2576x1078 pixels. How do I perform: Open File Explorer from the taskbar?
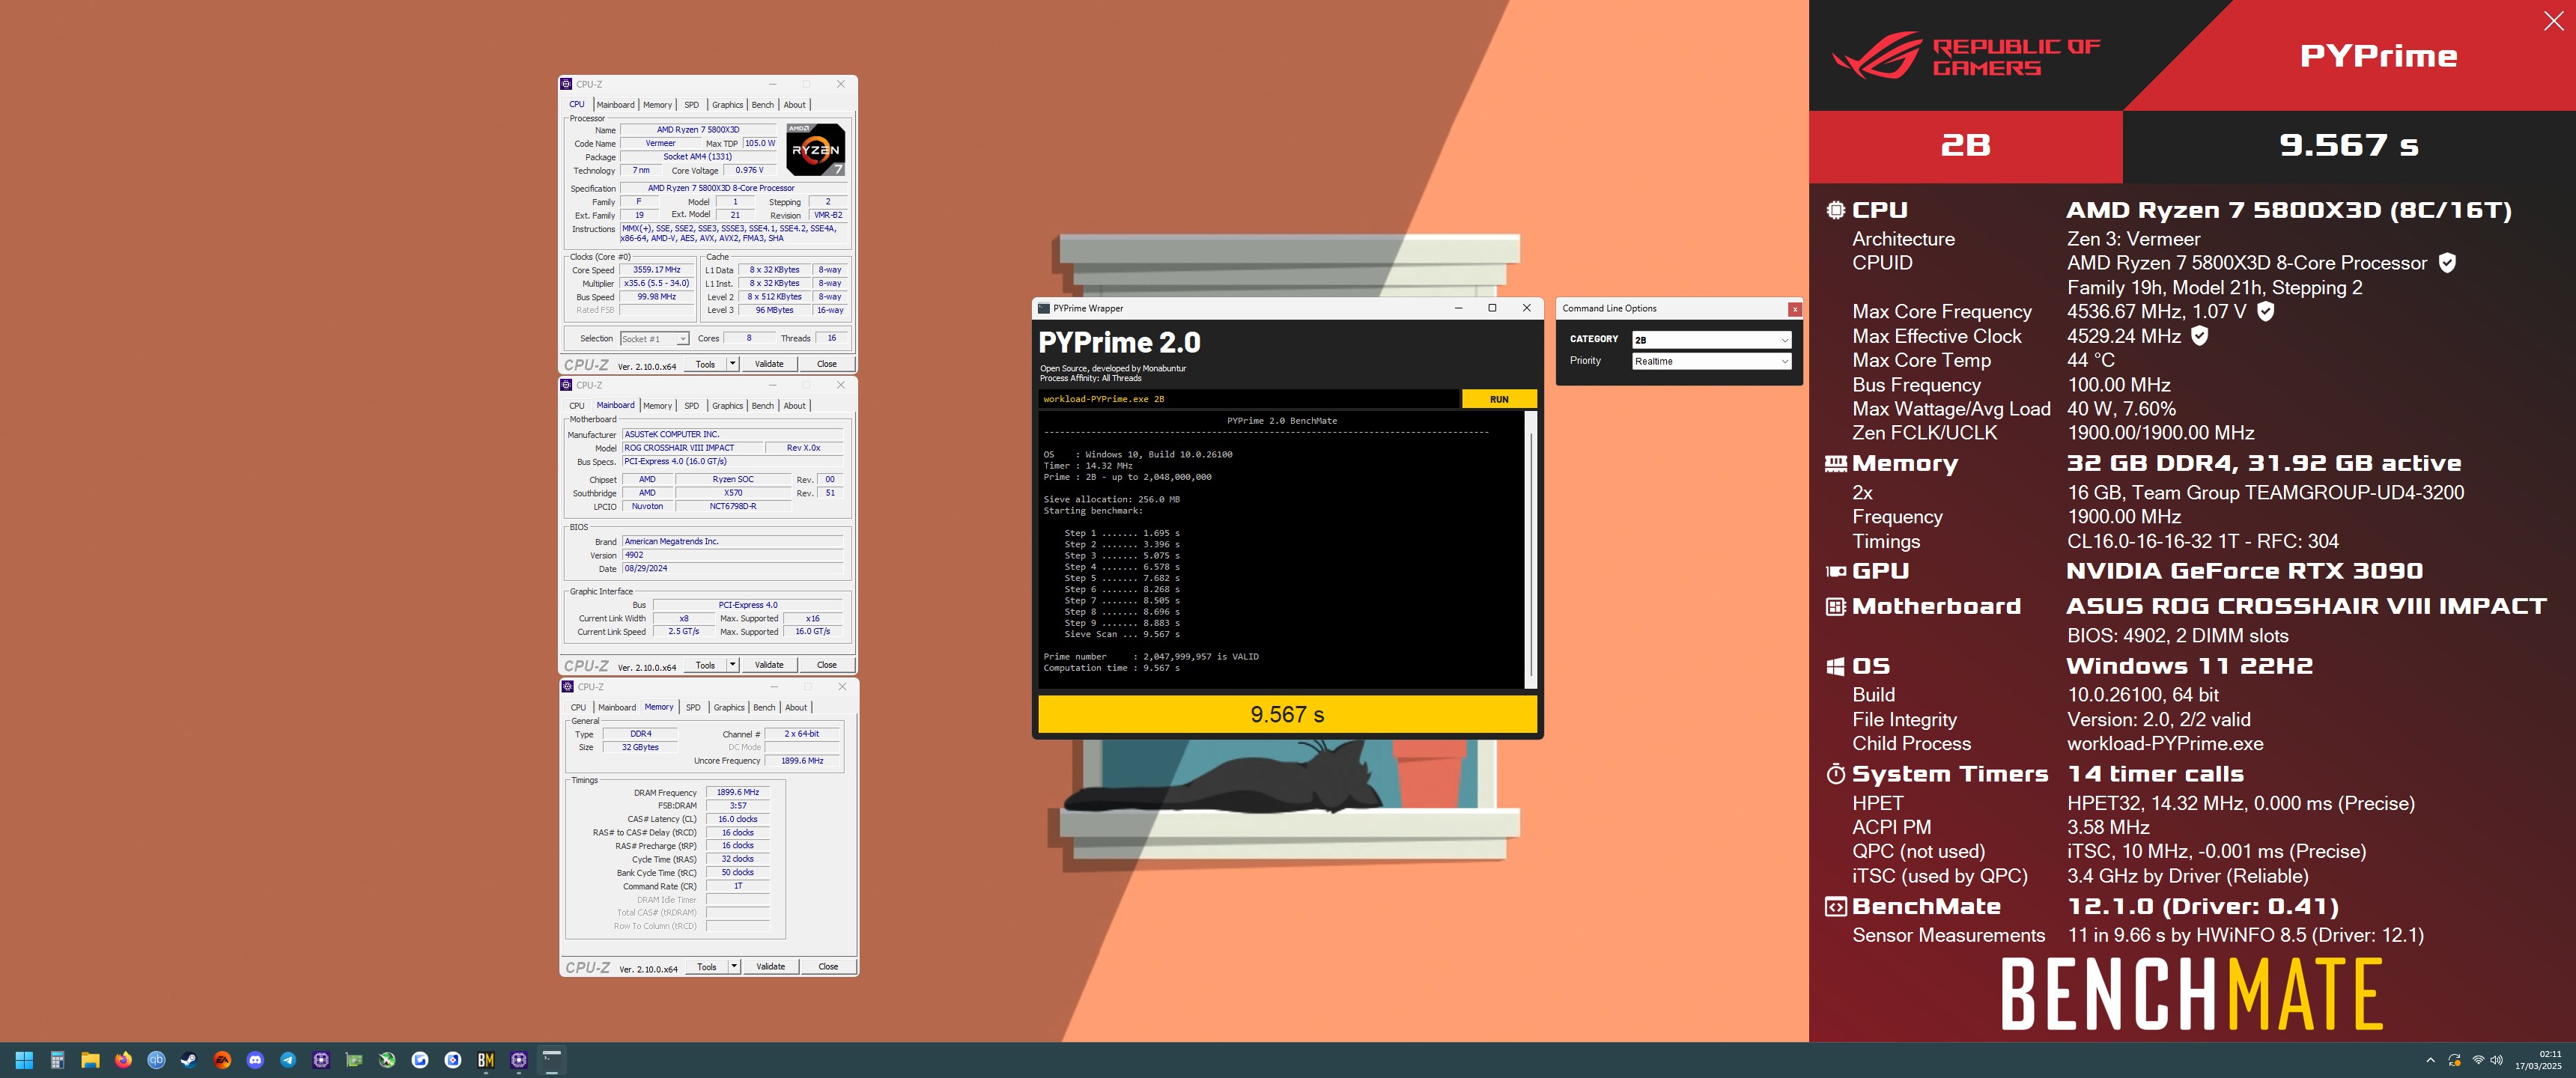click(x=90, y=1060)
